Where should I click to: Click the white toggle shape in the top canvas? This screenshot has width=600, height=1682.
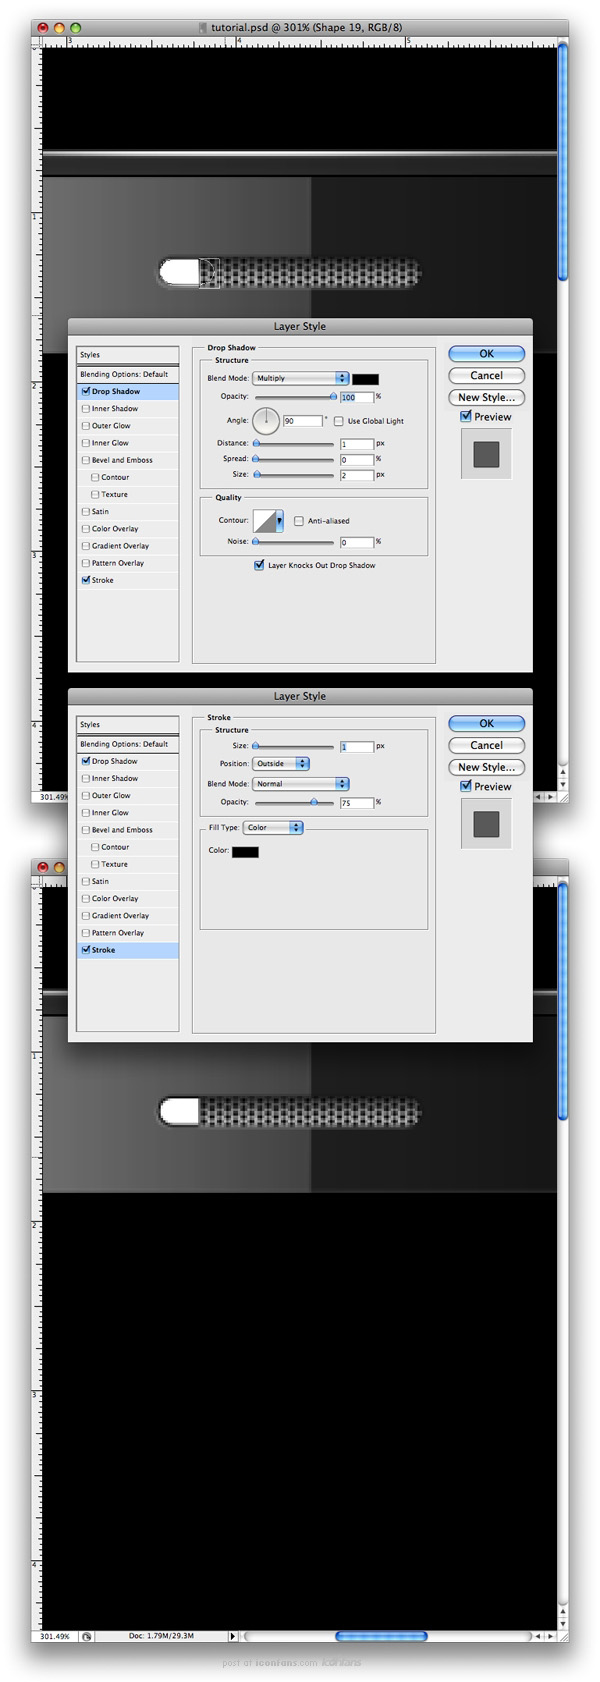pos(181,272)
